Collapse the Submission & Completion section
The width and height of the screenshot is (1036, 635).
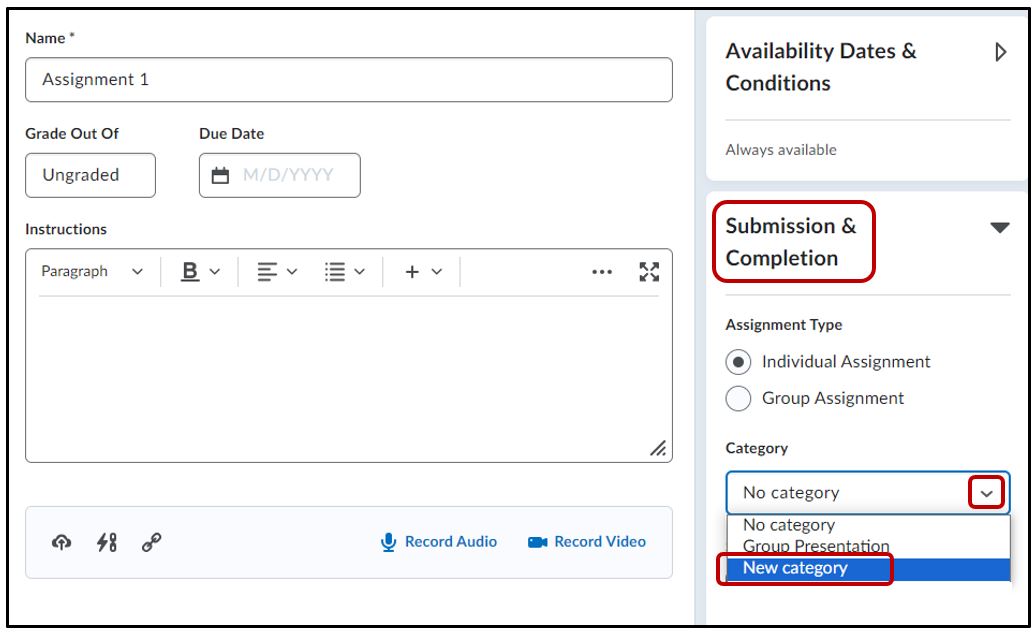(999, 228)
